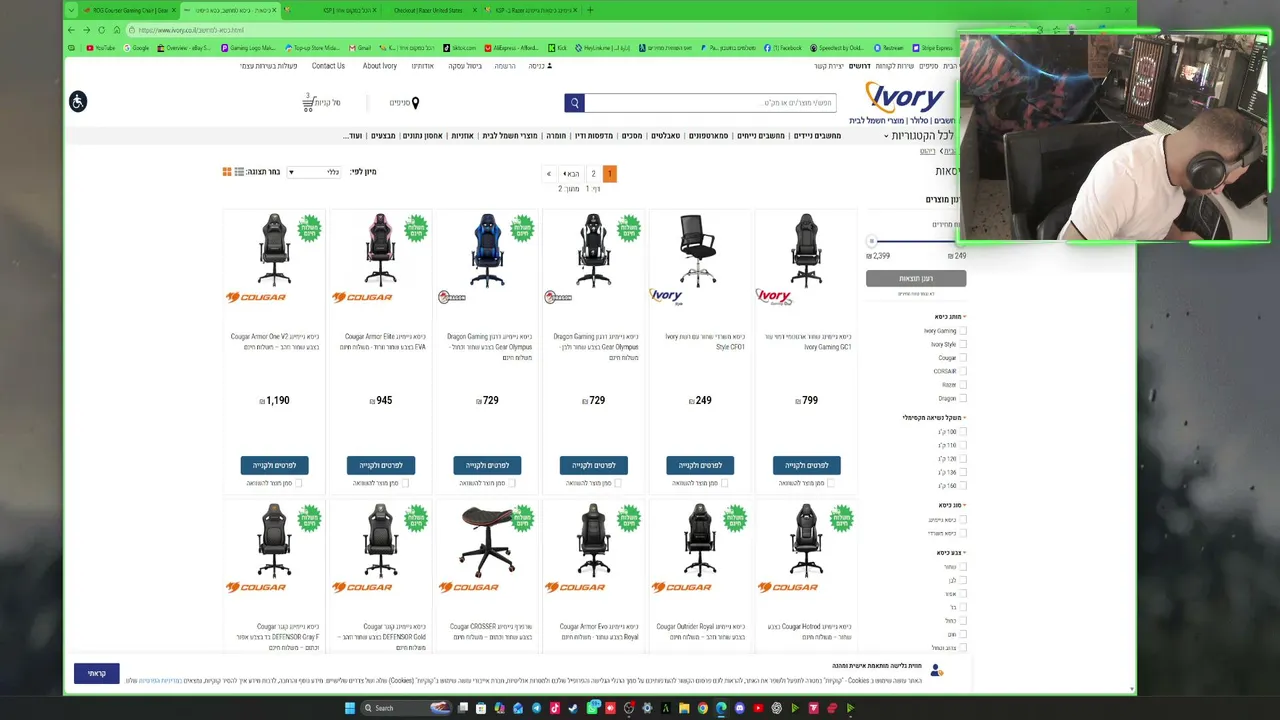
Task: Check the Ivory Style brand filter
Action: tap(963, 344)
